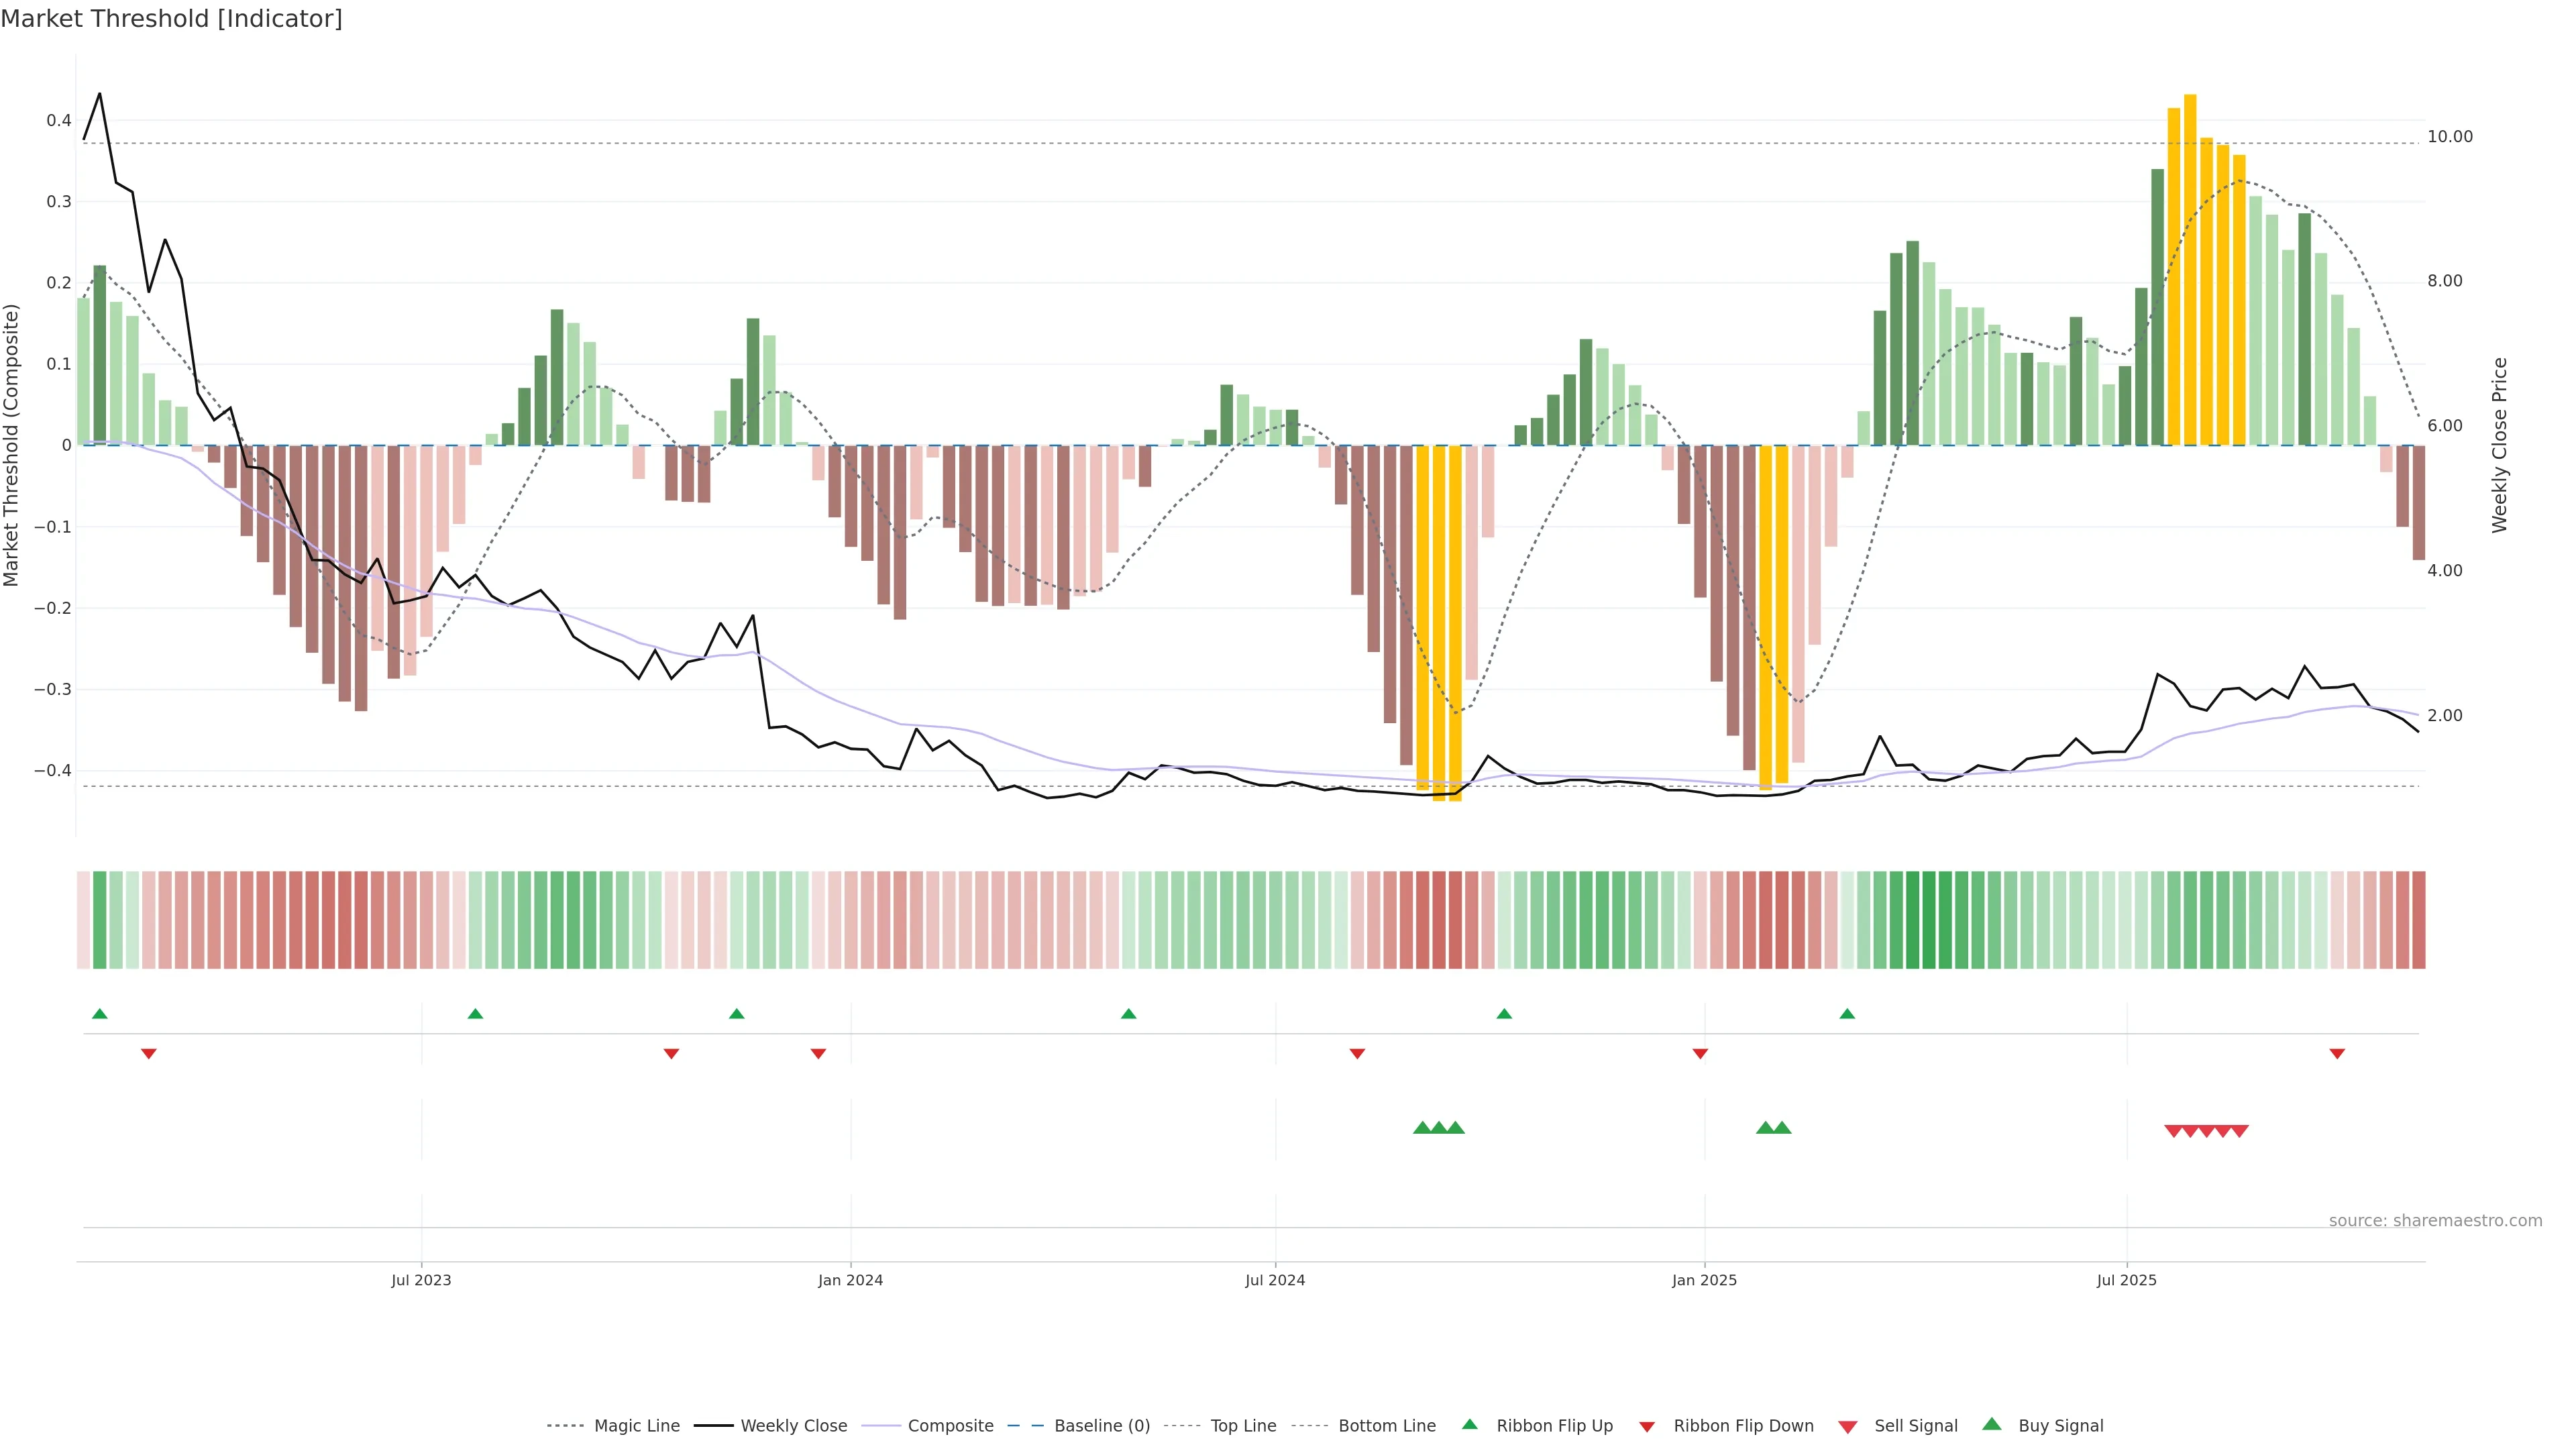The height and width of the screenshot is (1449, 2576).
Task: Click the Market Threshold [Indicator] chart title
Action: 171,19
